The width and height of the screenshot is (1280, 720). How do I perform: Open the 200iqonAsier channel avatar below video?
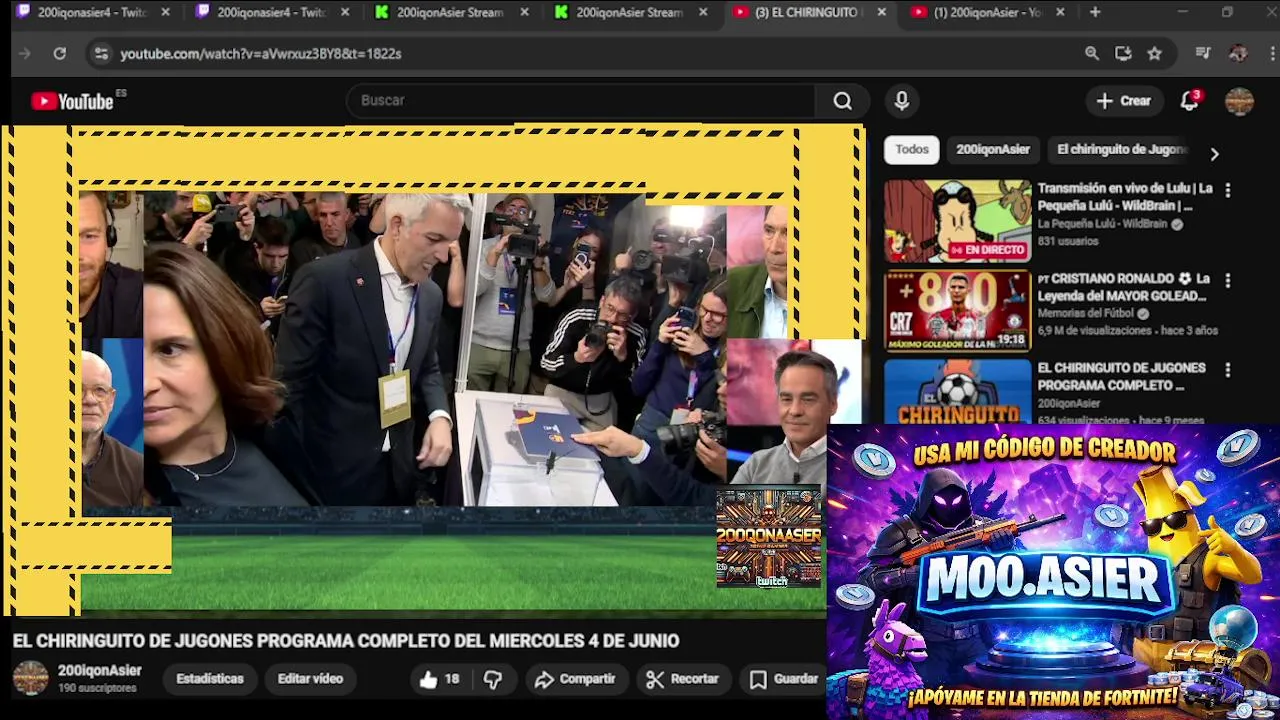click(30, 678)
